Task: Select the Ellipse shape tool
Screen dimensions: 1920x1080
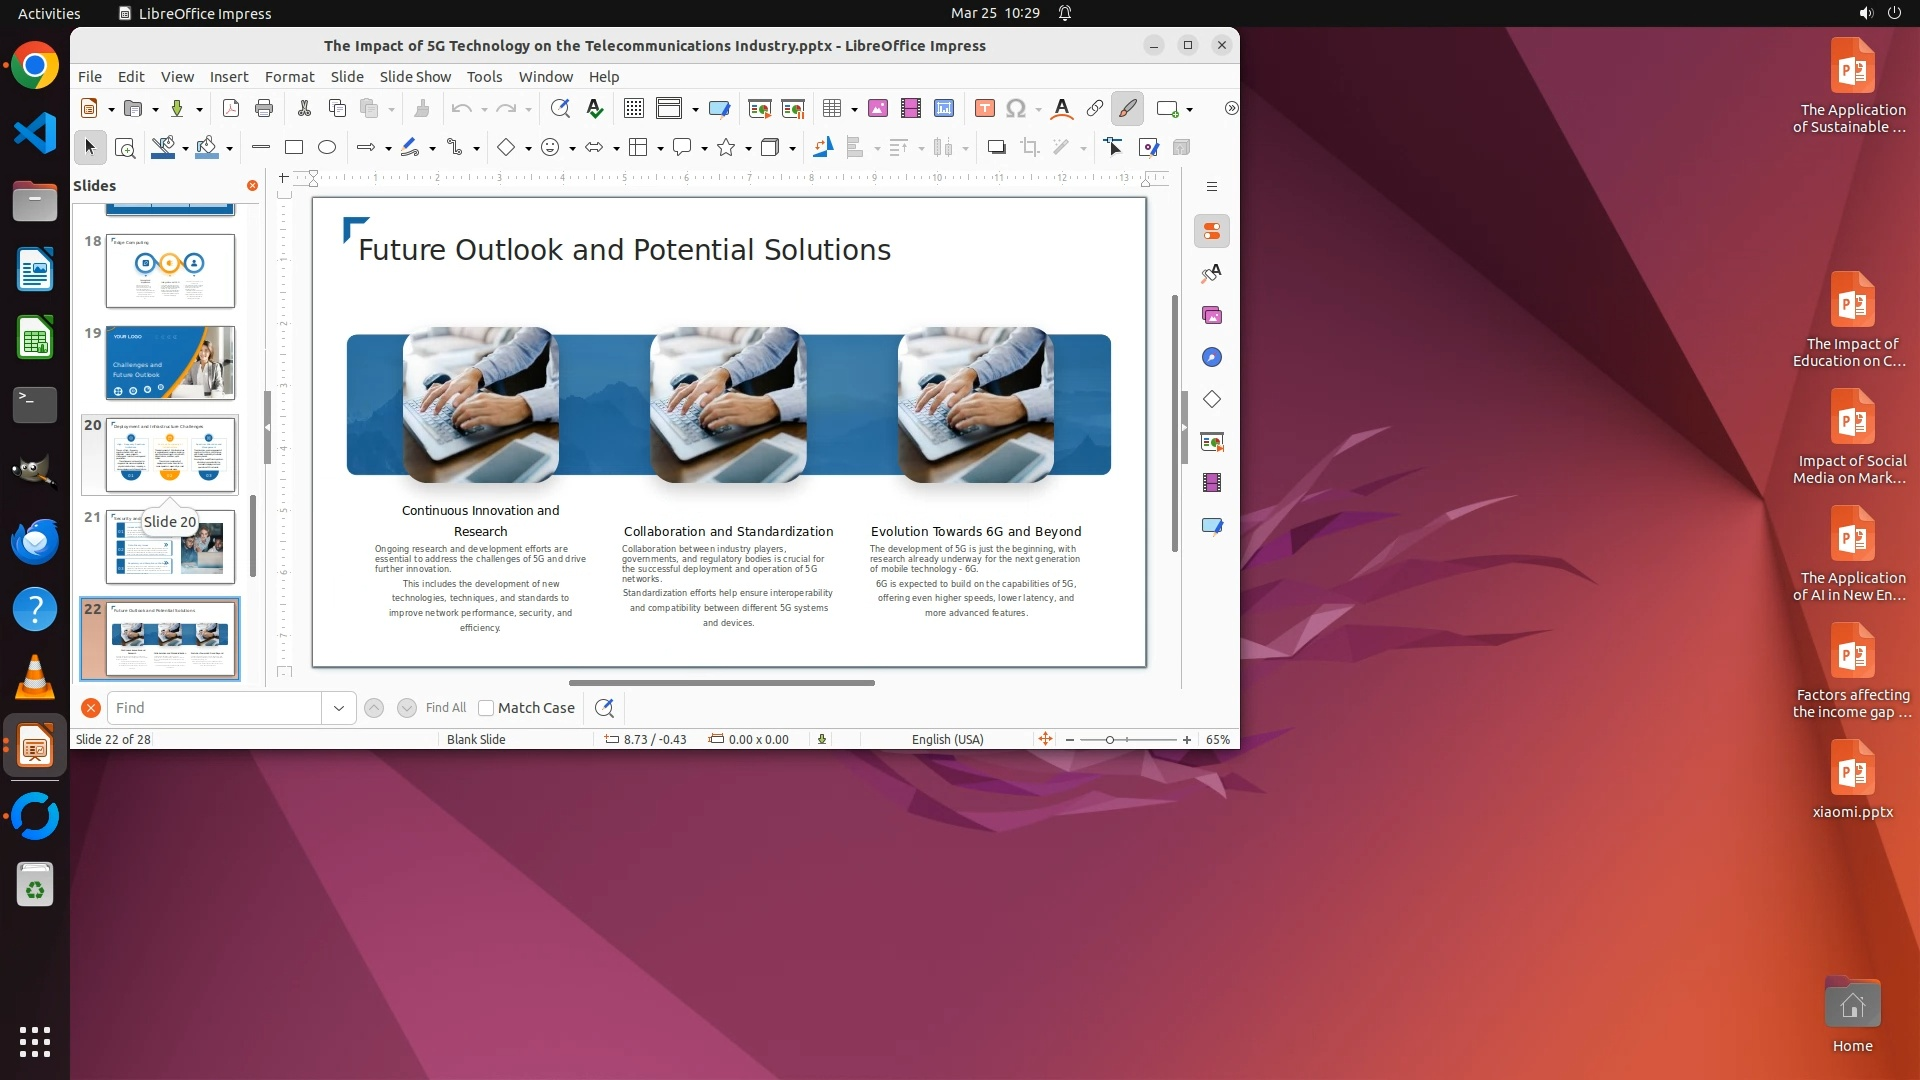Action: [327, 147]
